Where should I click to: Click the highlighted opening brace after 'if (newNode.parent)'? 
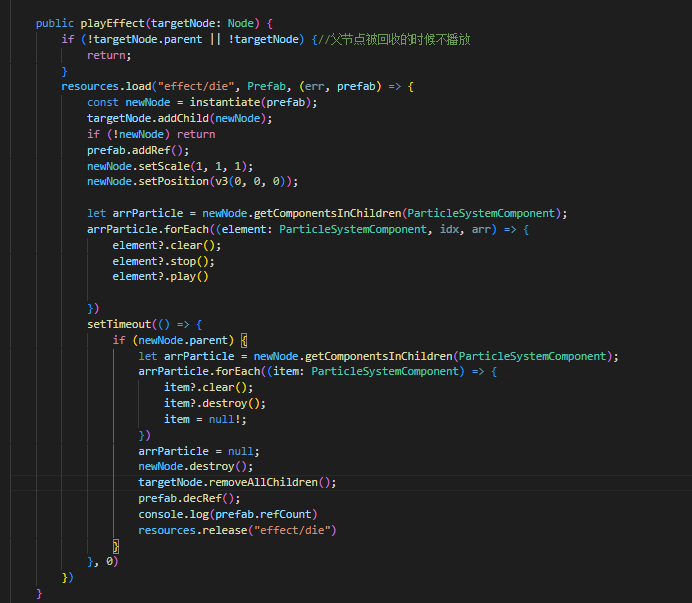coord(244,340)
